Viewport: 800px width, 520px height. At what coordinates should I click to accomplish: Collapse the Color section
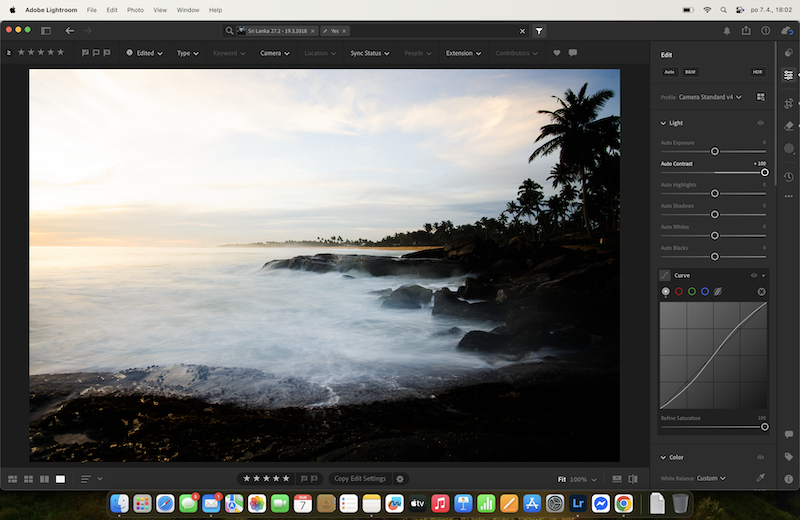663,457
